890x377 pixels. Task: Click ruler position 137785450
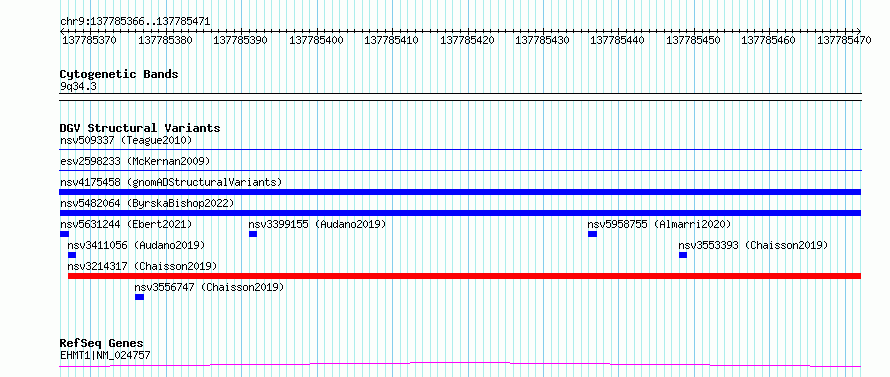[x=693, y=40]
